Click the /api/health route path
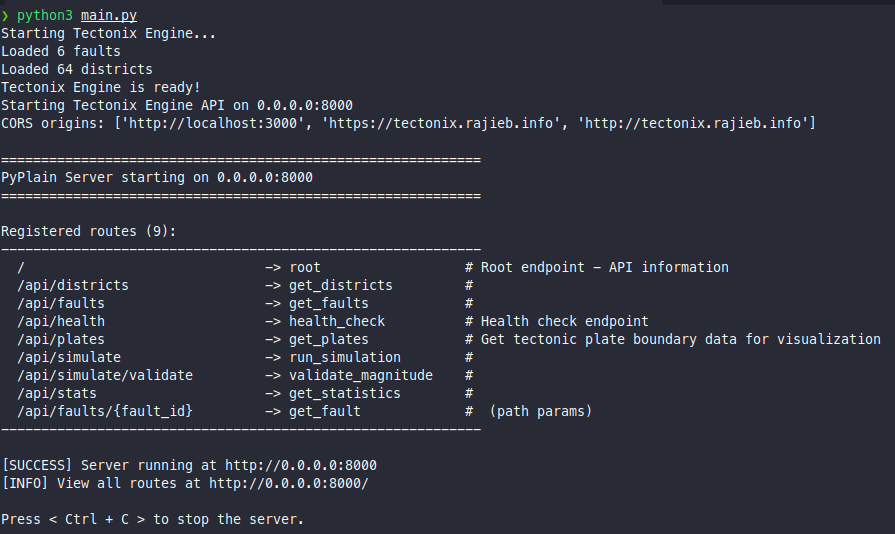895x534 pixels. [x=61, y=321]
